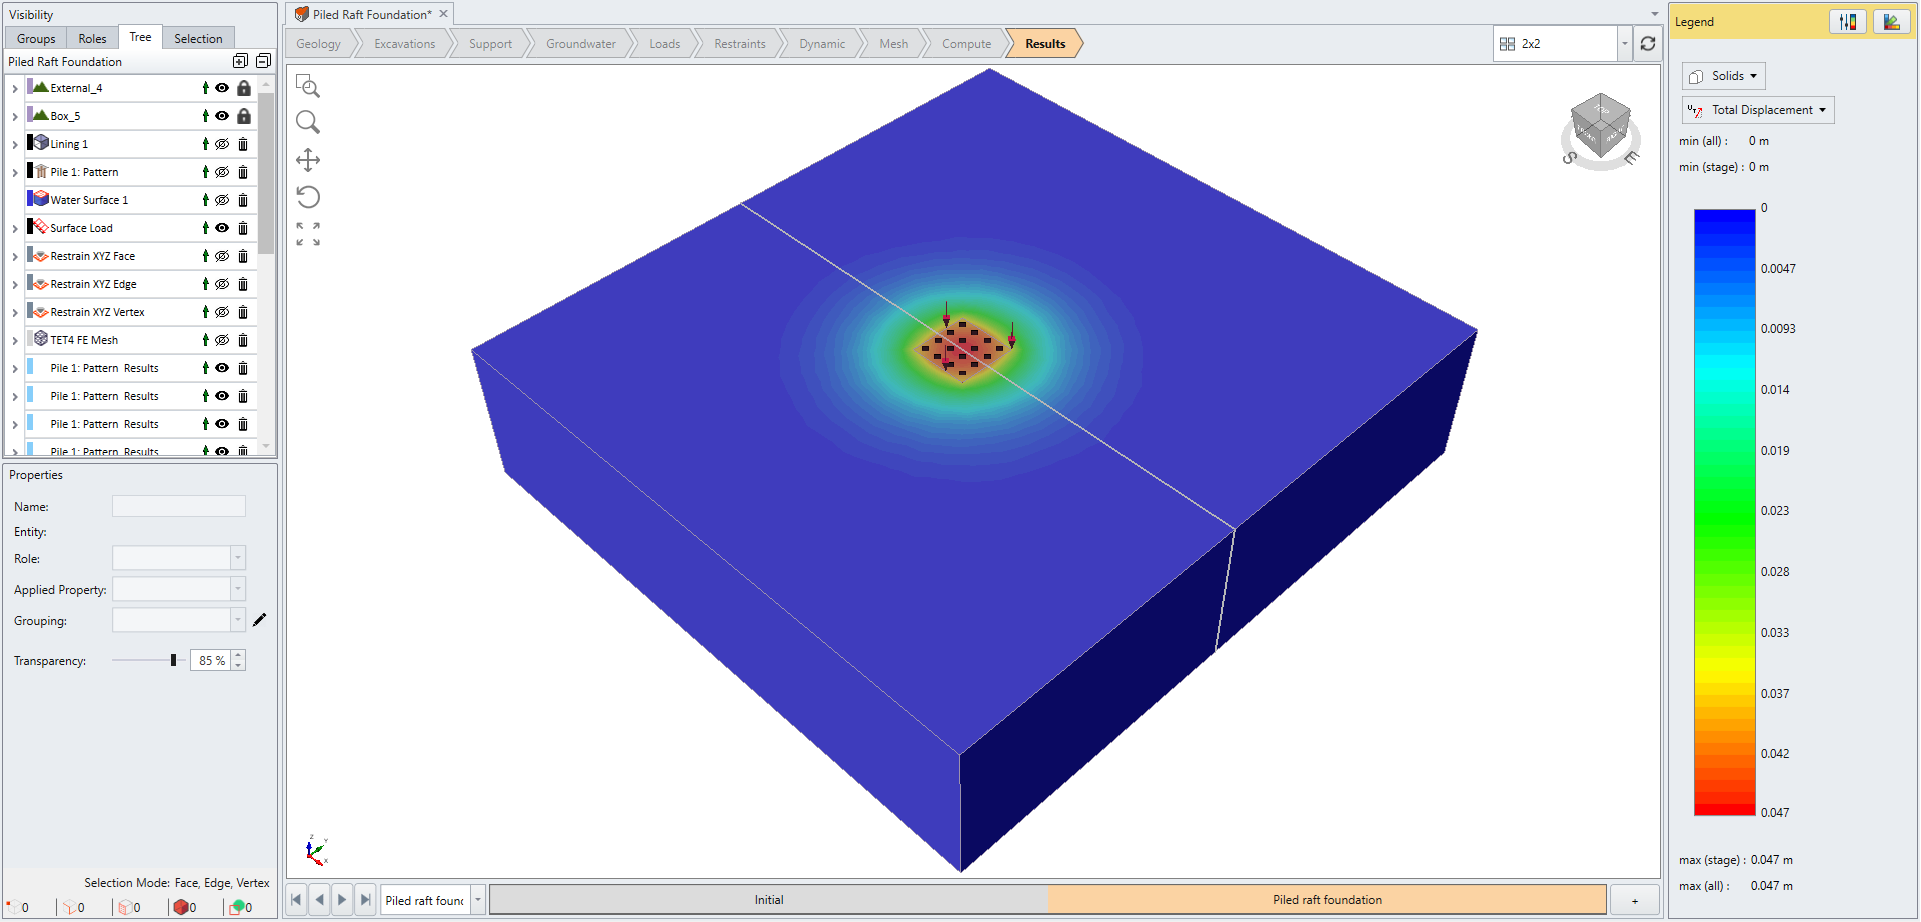Image resolution: width=1921 pixels, height=922 pixels.
Task: Open the Total Displacement result dropdown
Action: pos(1758,110)
